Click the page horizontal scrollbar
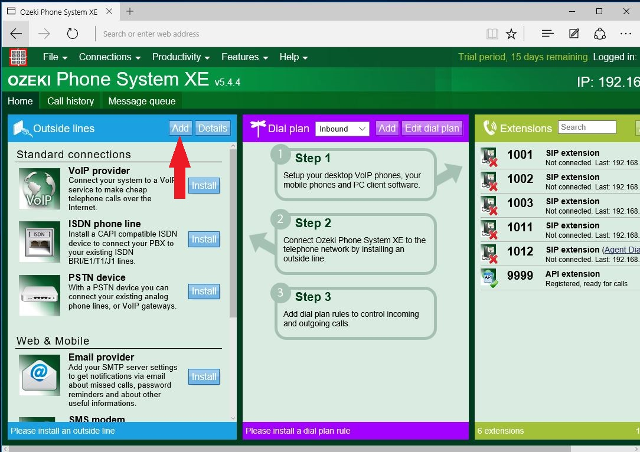This screenshot has width=640, height=452. point(290,449)
